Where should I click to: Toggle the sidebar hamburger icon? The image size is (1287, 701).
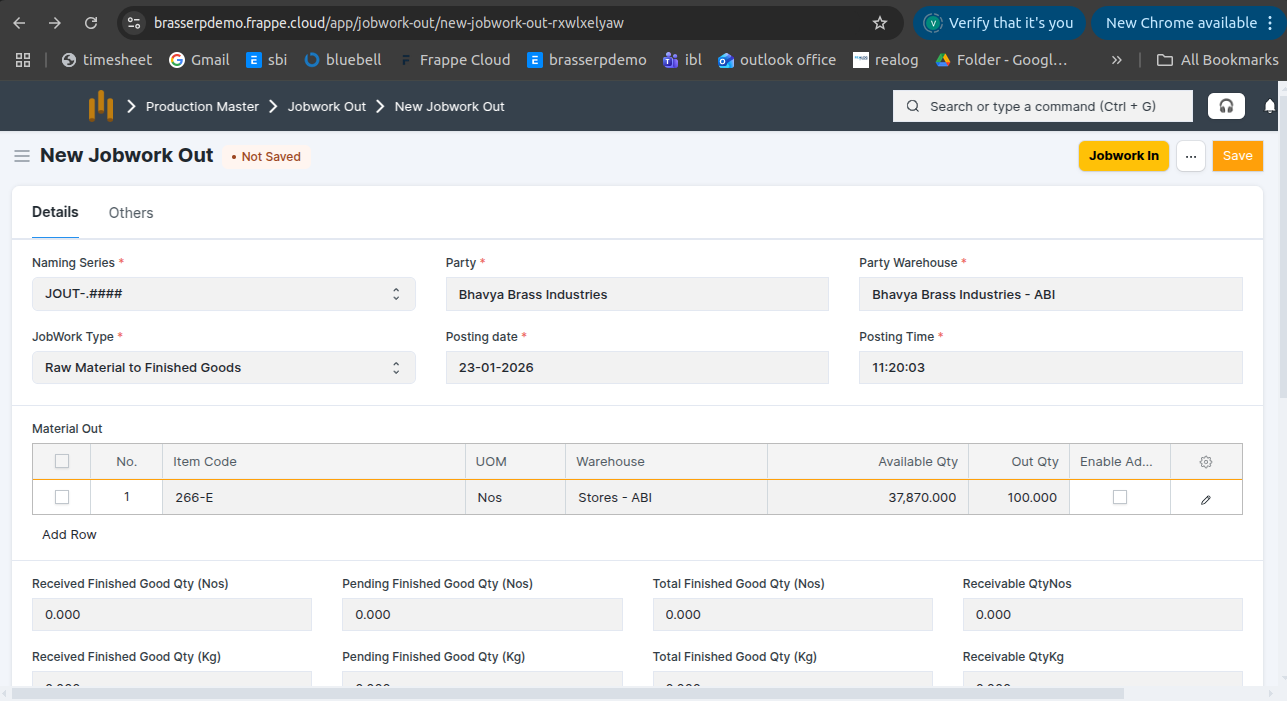click(x=21, y=156)
